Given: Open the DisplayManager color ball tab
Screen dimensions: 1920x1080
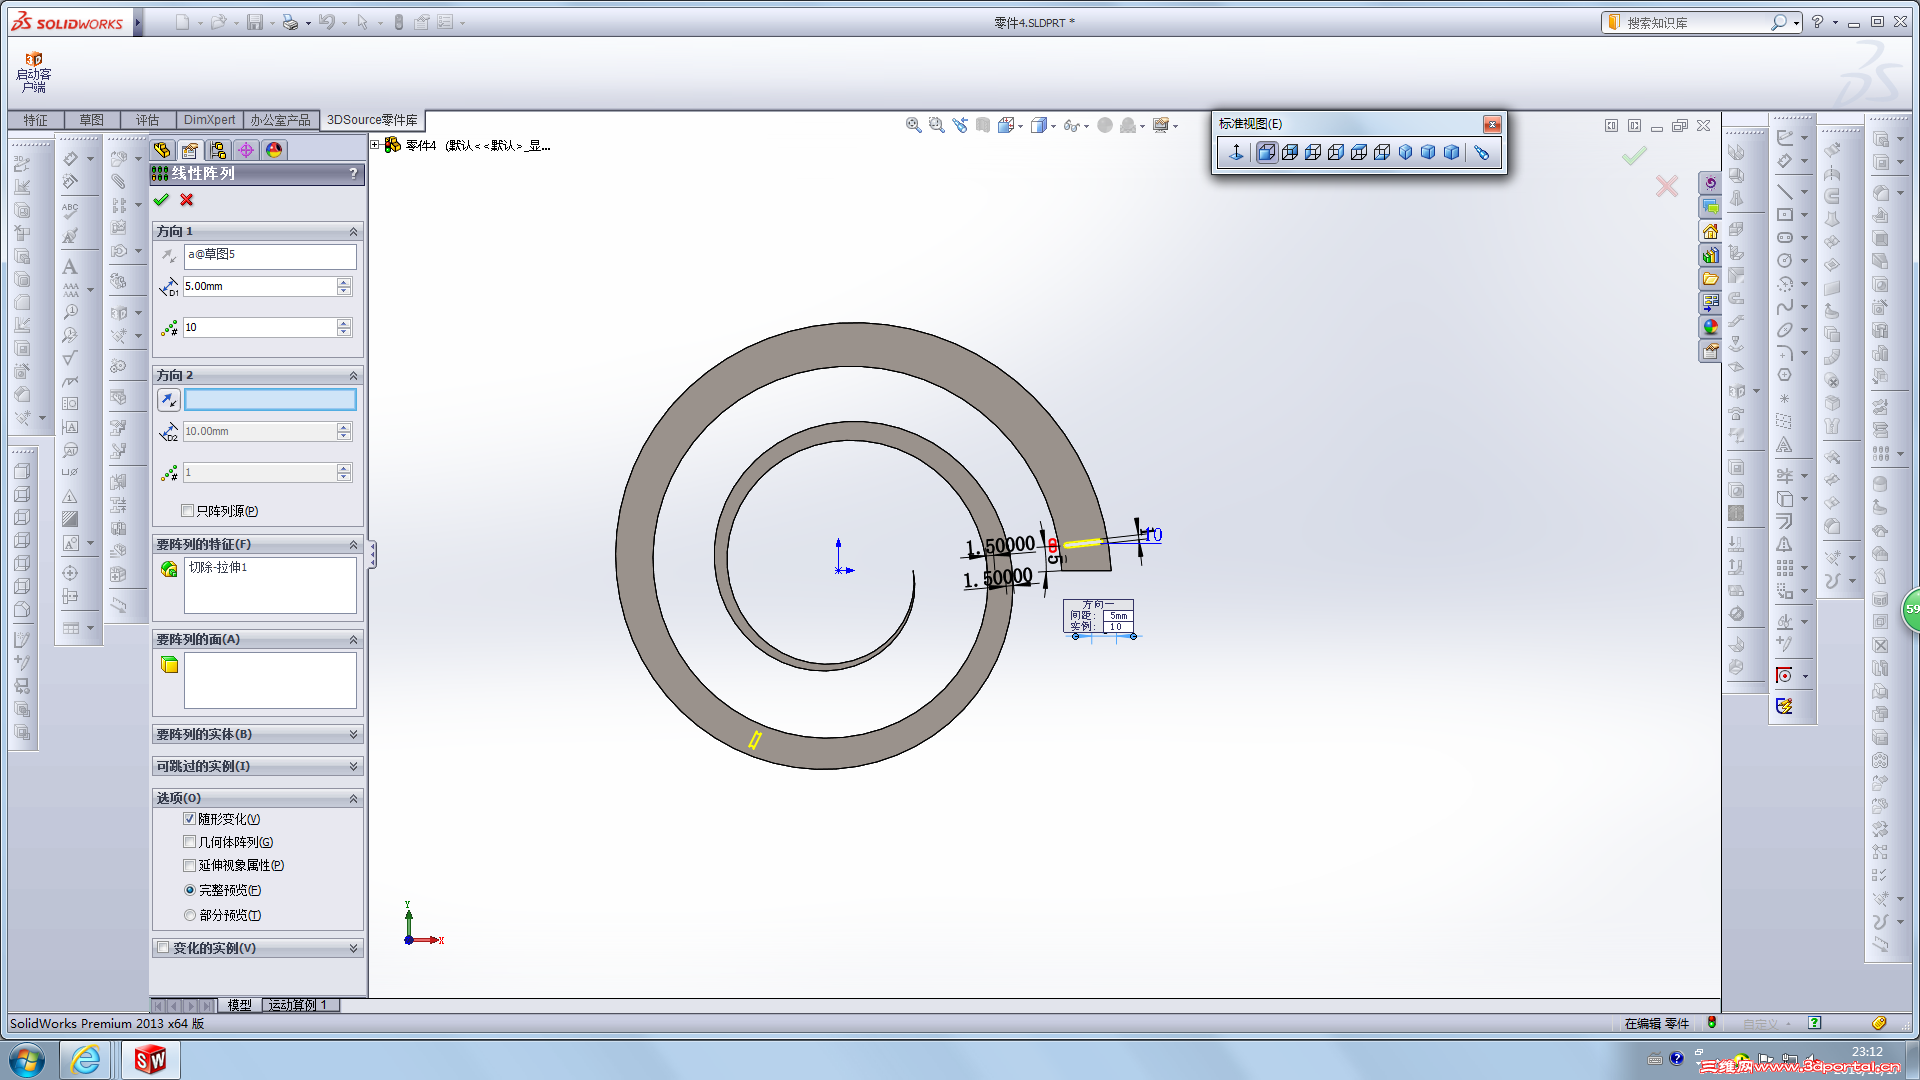Looking at the screenshot, I should tap(273, 150).
